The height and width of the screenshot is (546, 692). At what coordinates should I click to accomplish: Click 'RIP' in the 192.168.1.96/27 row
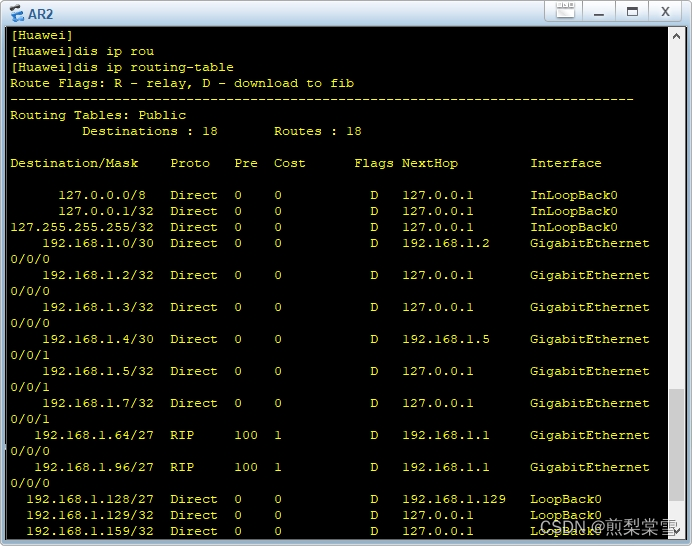pos(182,467)
